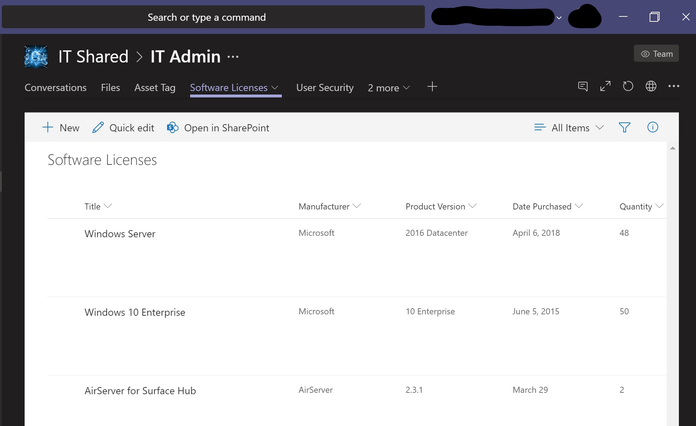
Task: Open the All Items view dropdown
Action: click(x=569, y=128)
